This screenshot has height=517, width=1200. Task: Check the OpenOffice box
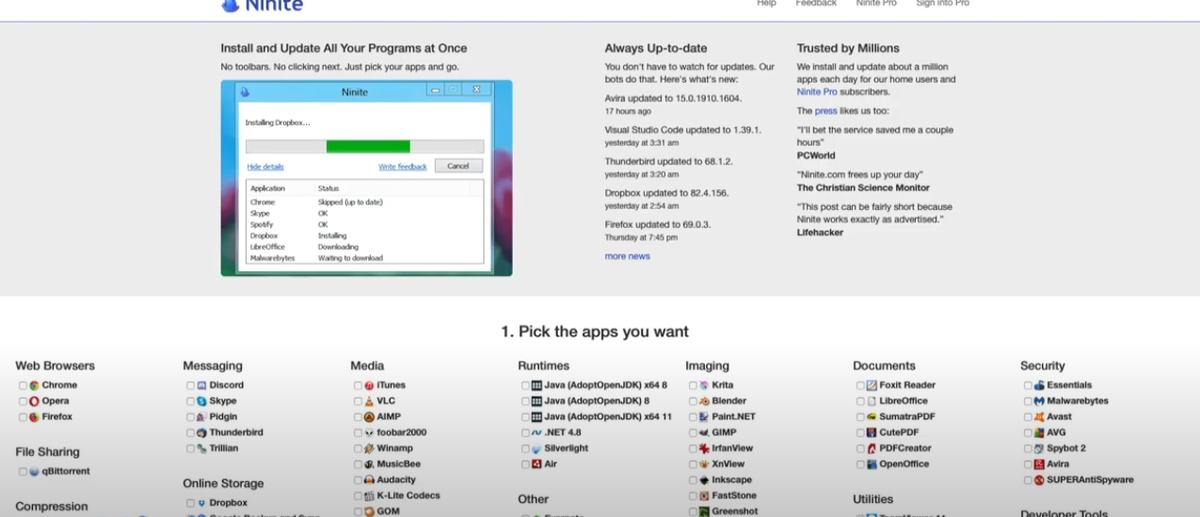[860, 465]
